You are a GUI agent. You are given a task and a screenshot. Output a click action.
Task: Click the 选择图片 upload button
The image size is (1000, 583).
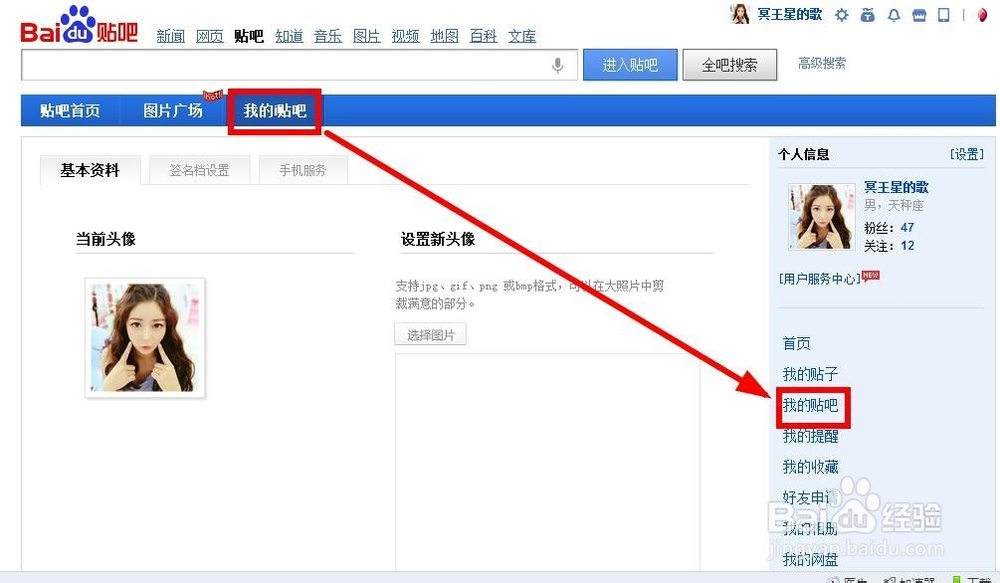coord(430,334)
